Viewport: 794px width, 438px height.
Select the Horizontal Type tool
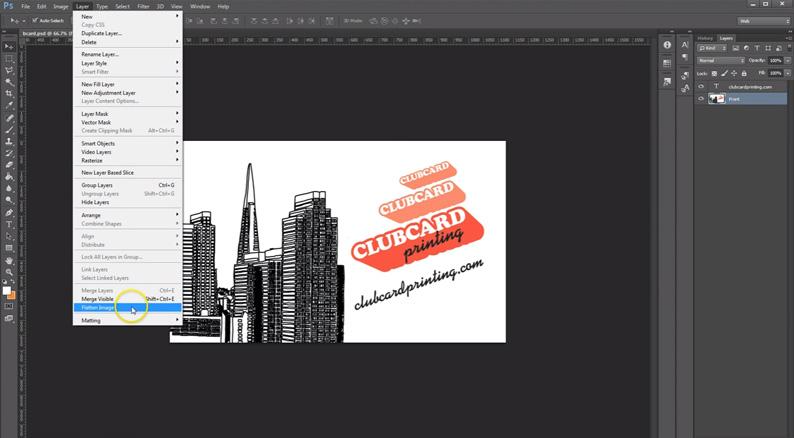[9, 224]
